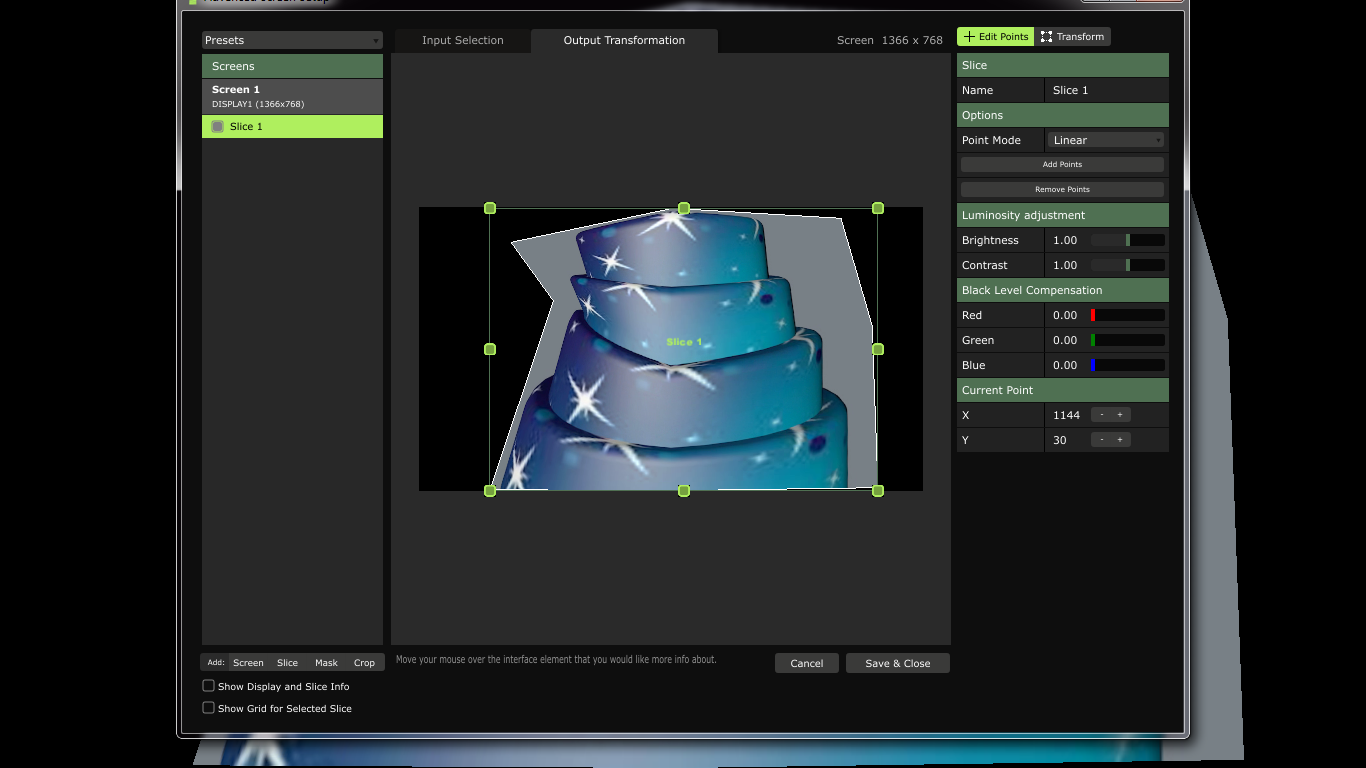Viewport: 1366px width, 768px height.
Task: Click the Slice Name field showing Slice 1
Action: (1106, 90)
